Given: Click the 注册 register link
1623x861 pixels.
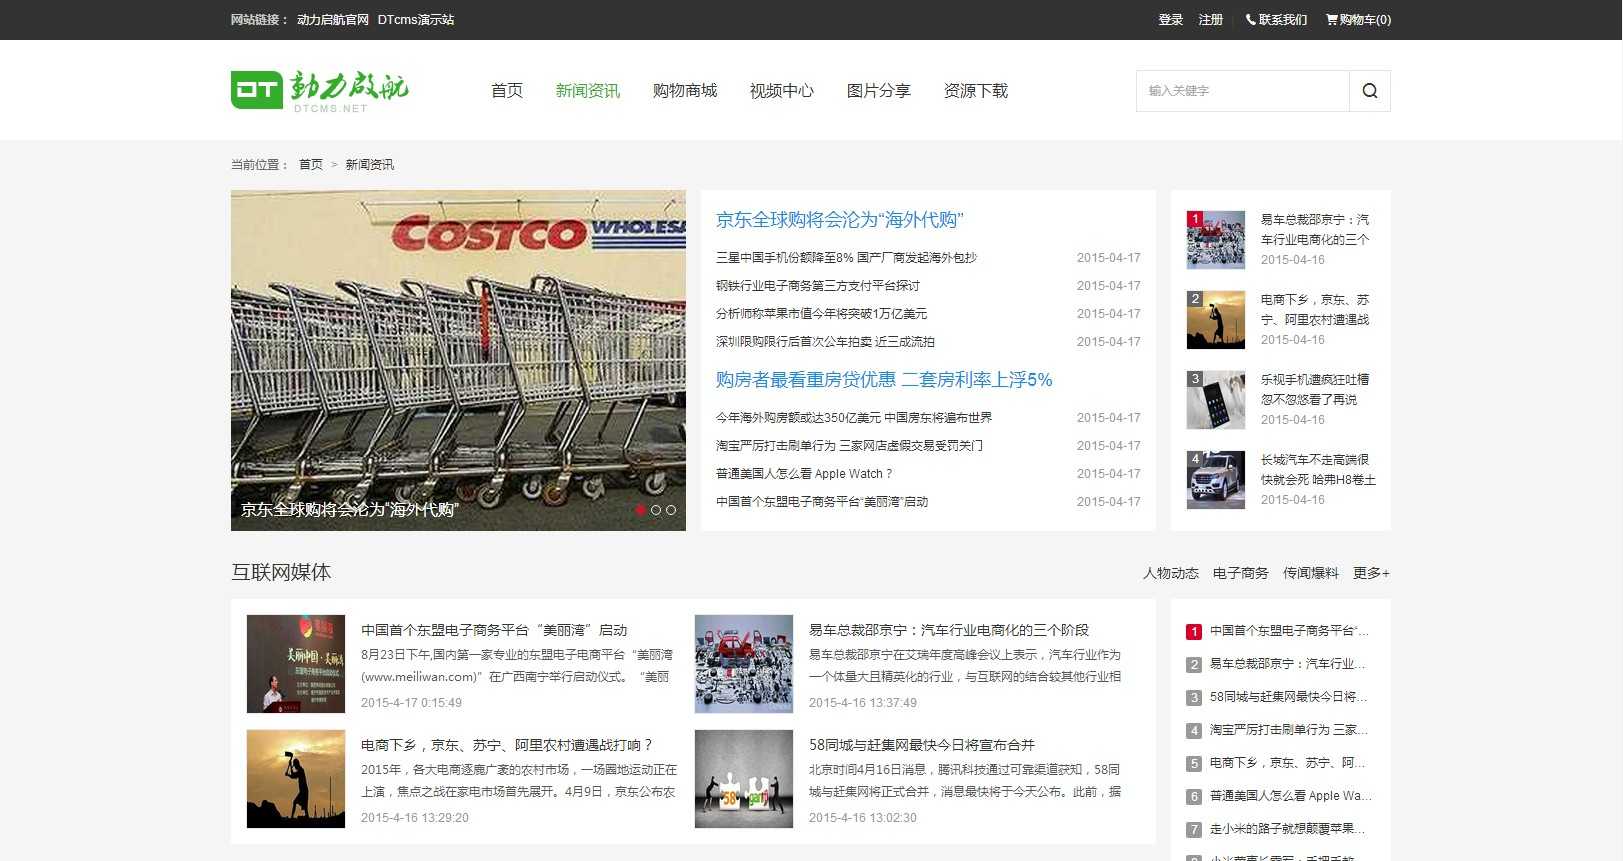Looking at the screenshot, I should tap(1211, 19).
